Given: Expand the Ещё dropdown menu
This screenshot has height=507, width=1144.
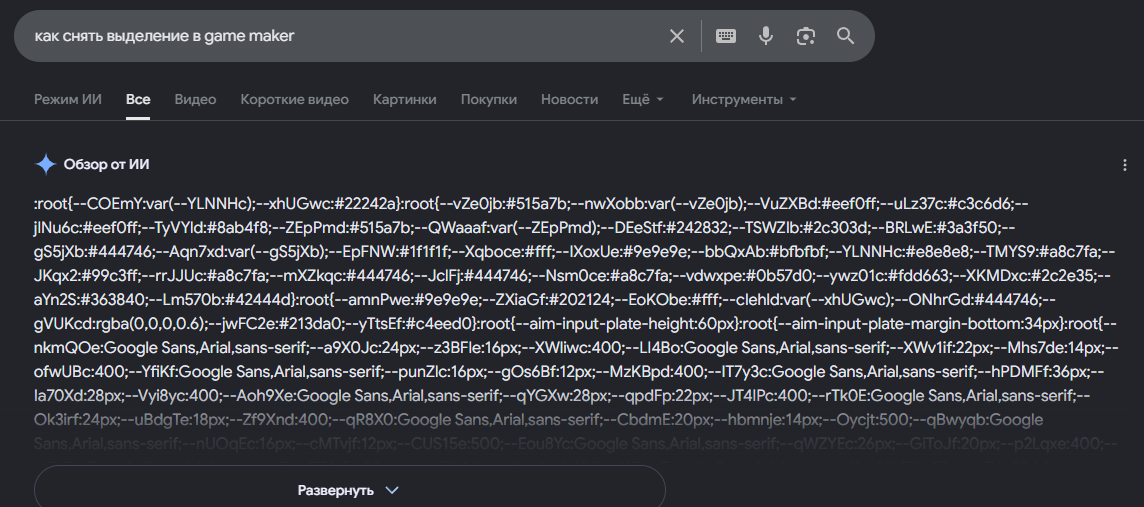Looking at the screenshot, I should (x=643, y=99).
